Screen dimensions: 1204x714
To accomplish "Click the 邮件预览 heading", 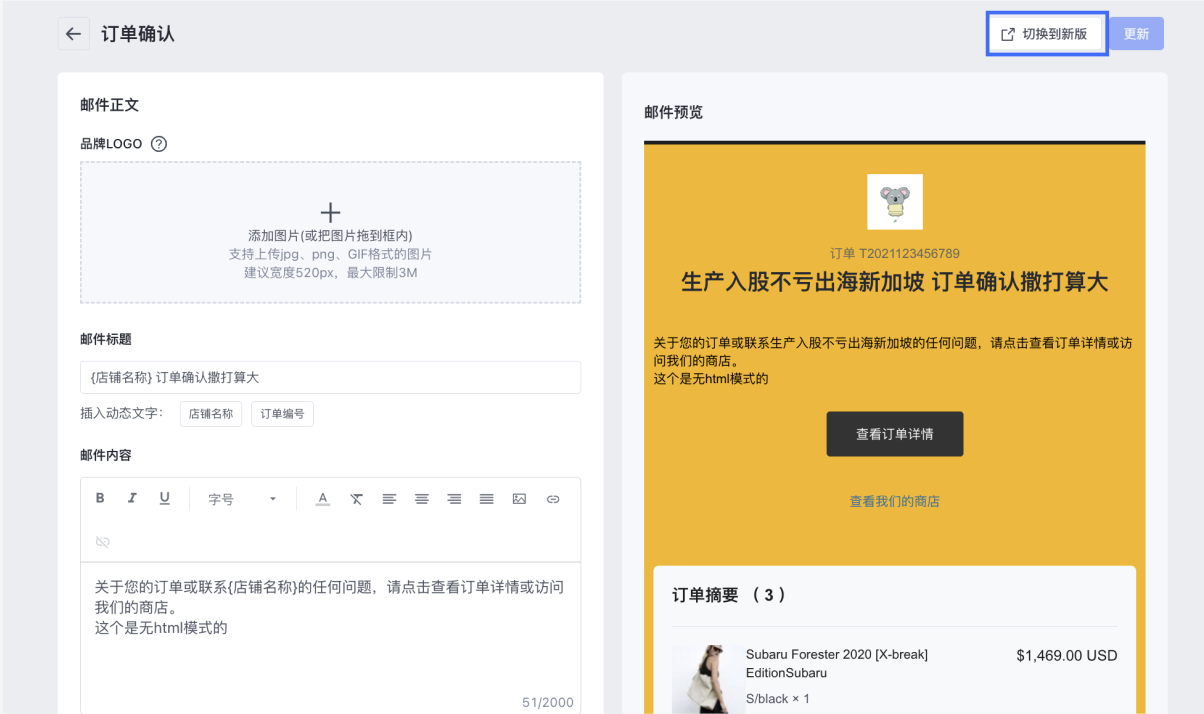I will point(674,112).
